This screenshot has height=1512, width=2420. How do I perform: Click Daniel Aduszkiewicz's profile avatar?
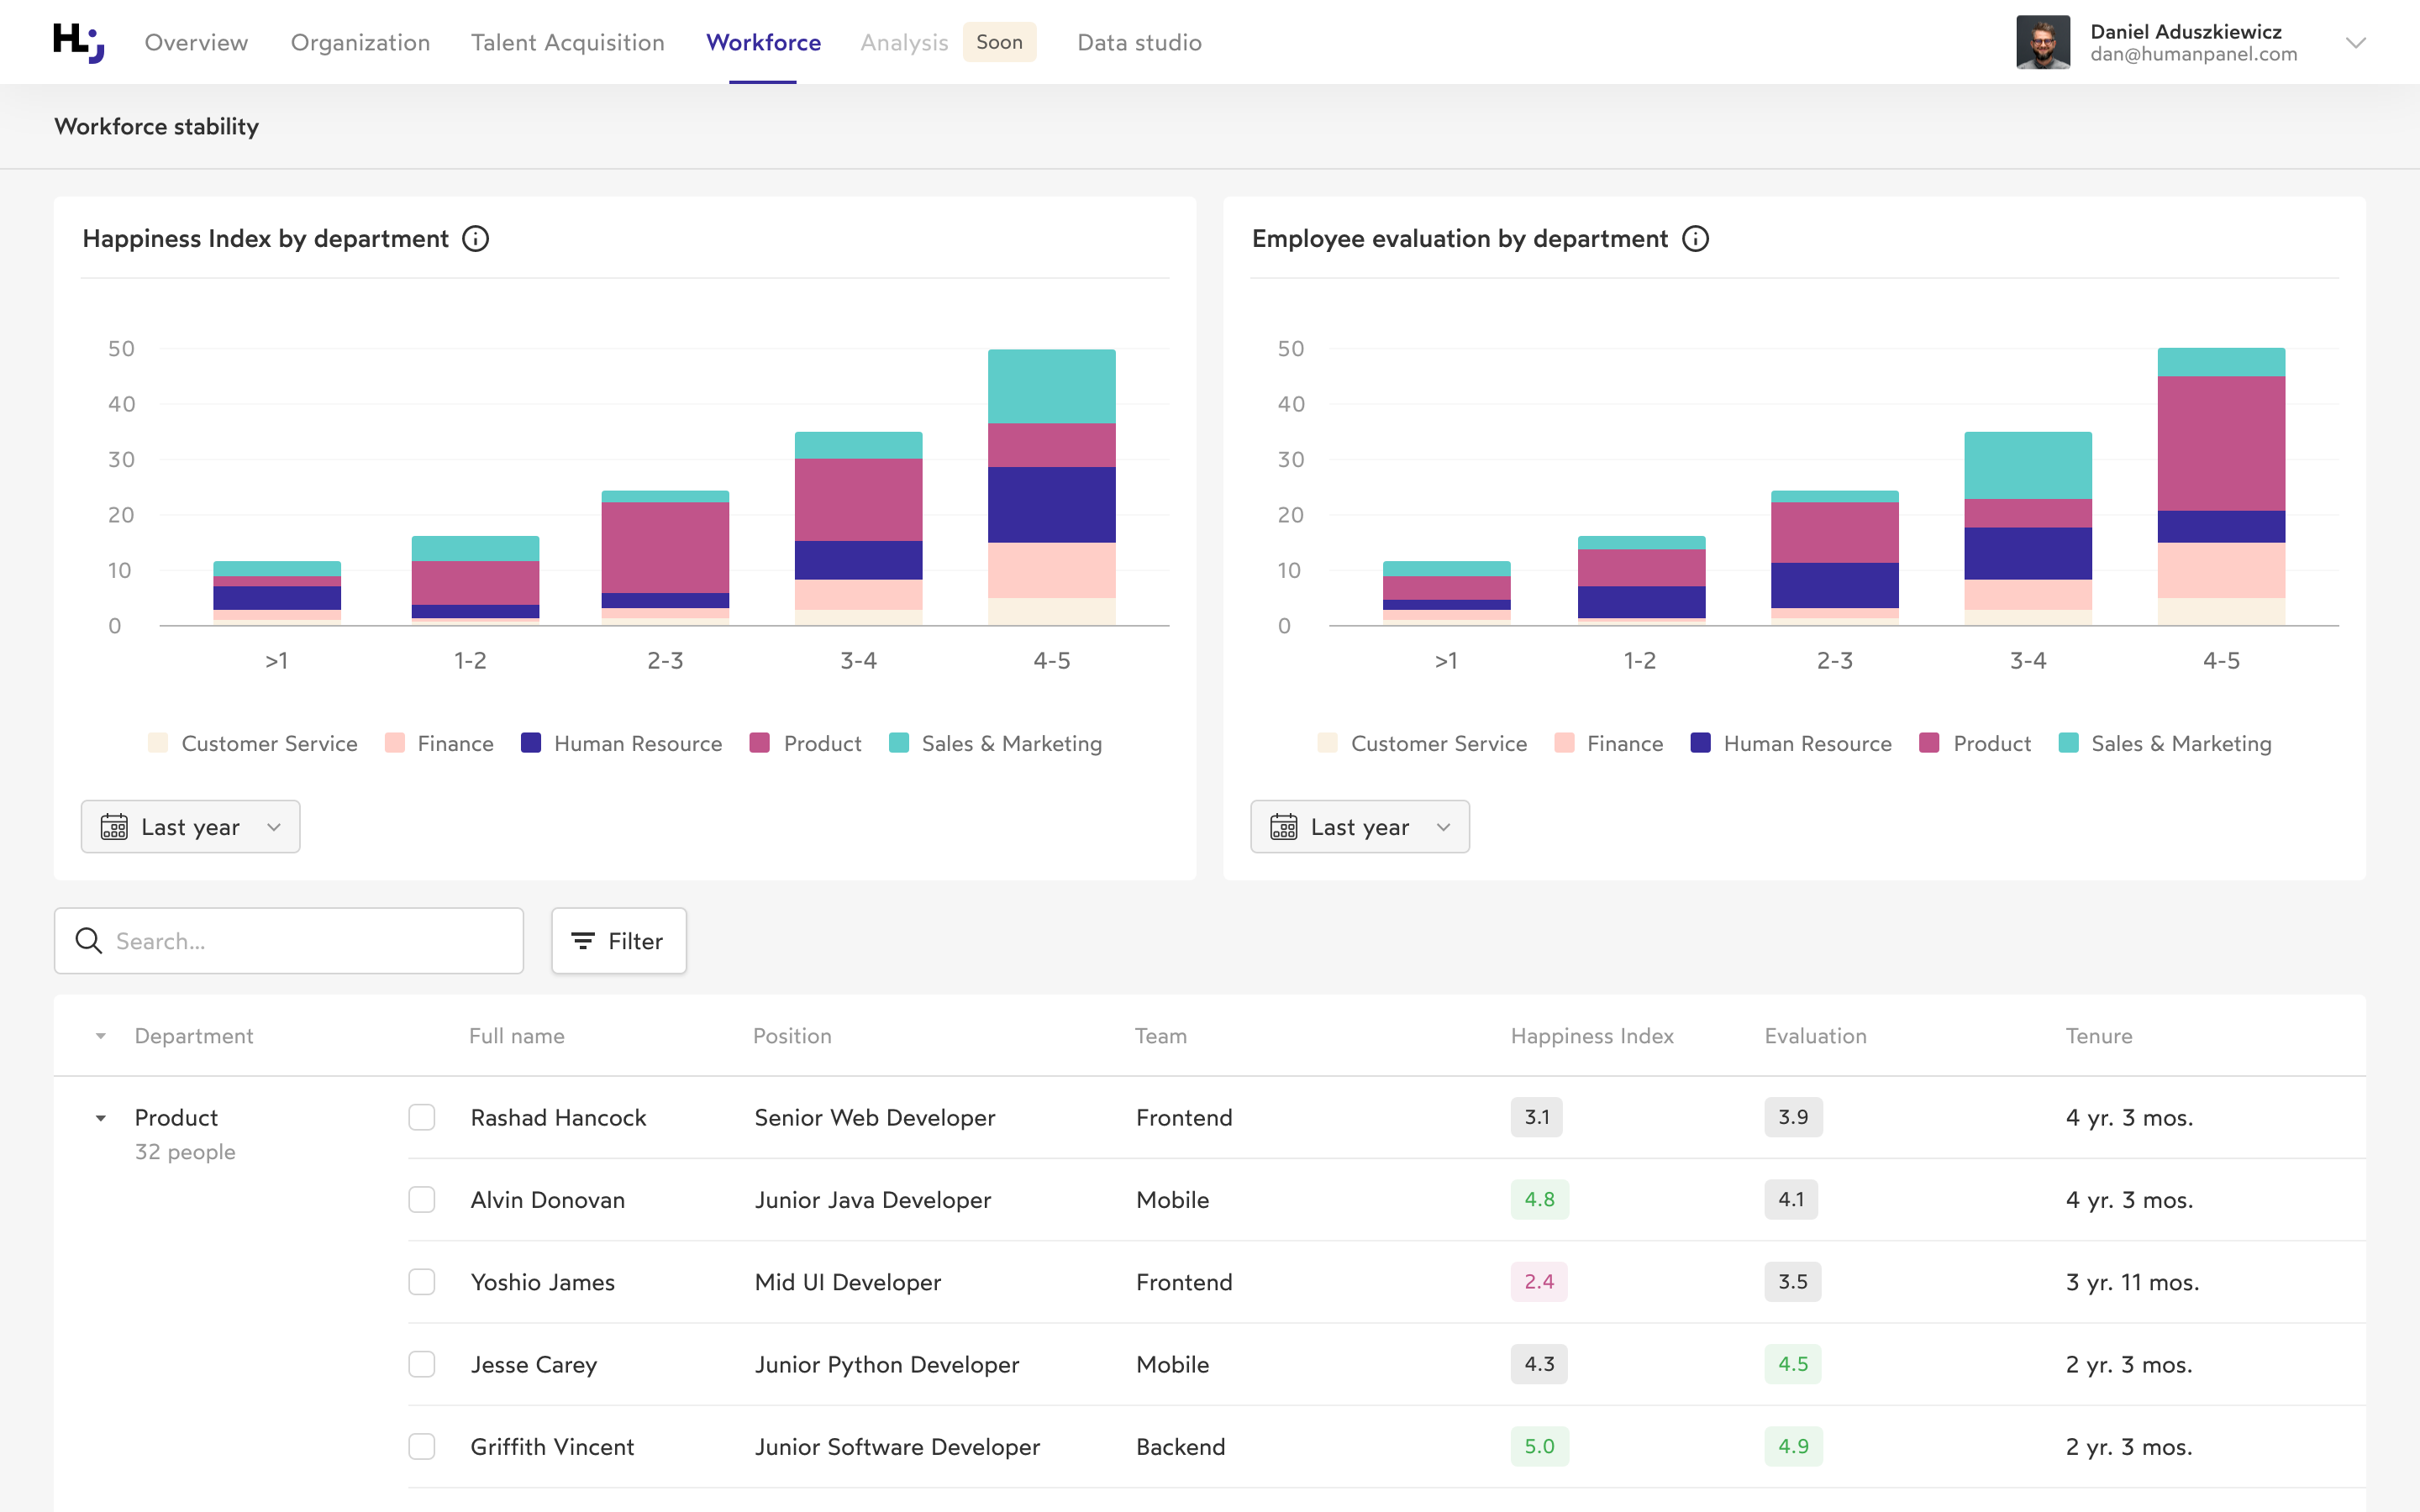click(2042, 42)
